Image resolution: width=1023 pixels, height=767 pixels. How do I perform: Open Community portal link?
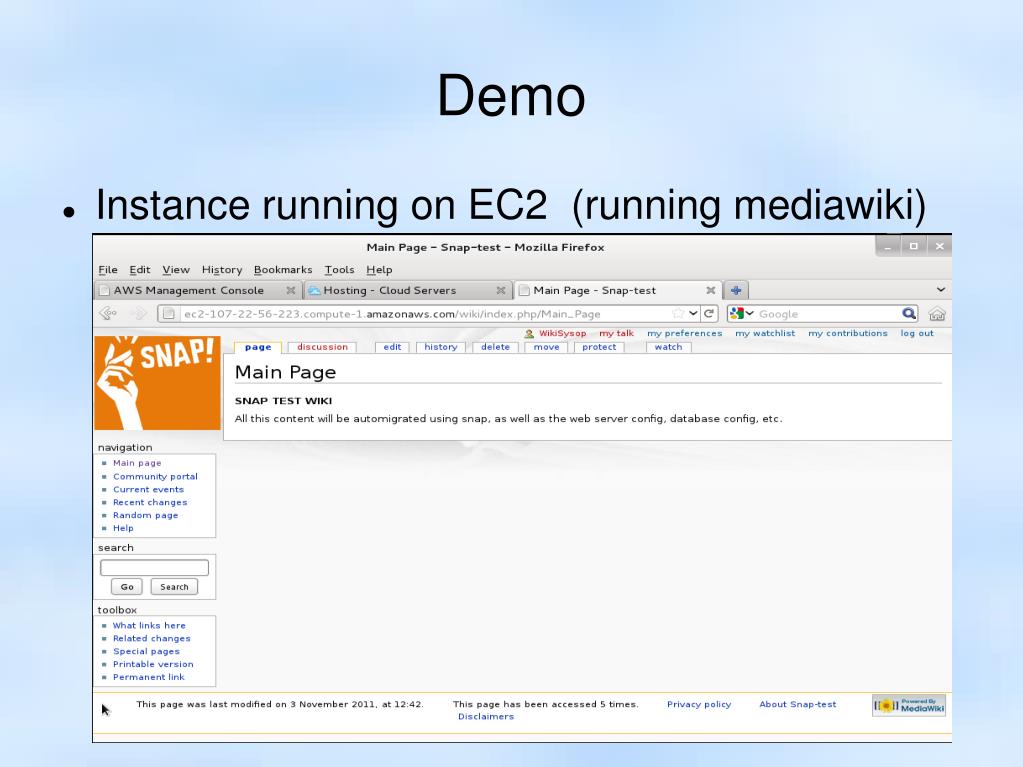coord(155,477)
